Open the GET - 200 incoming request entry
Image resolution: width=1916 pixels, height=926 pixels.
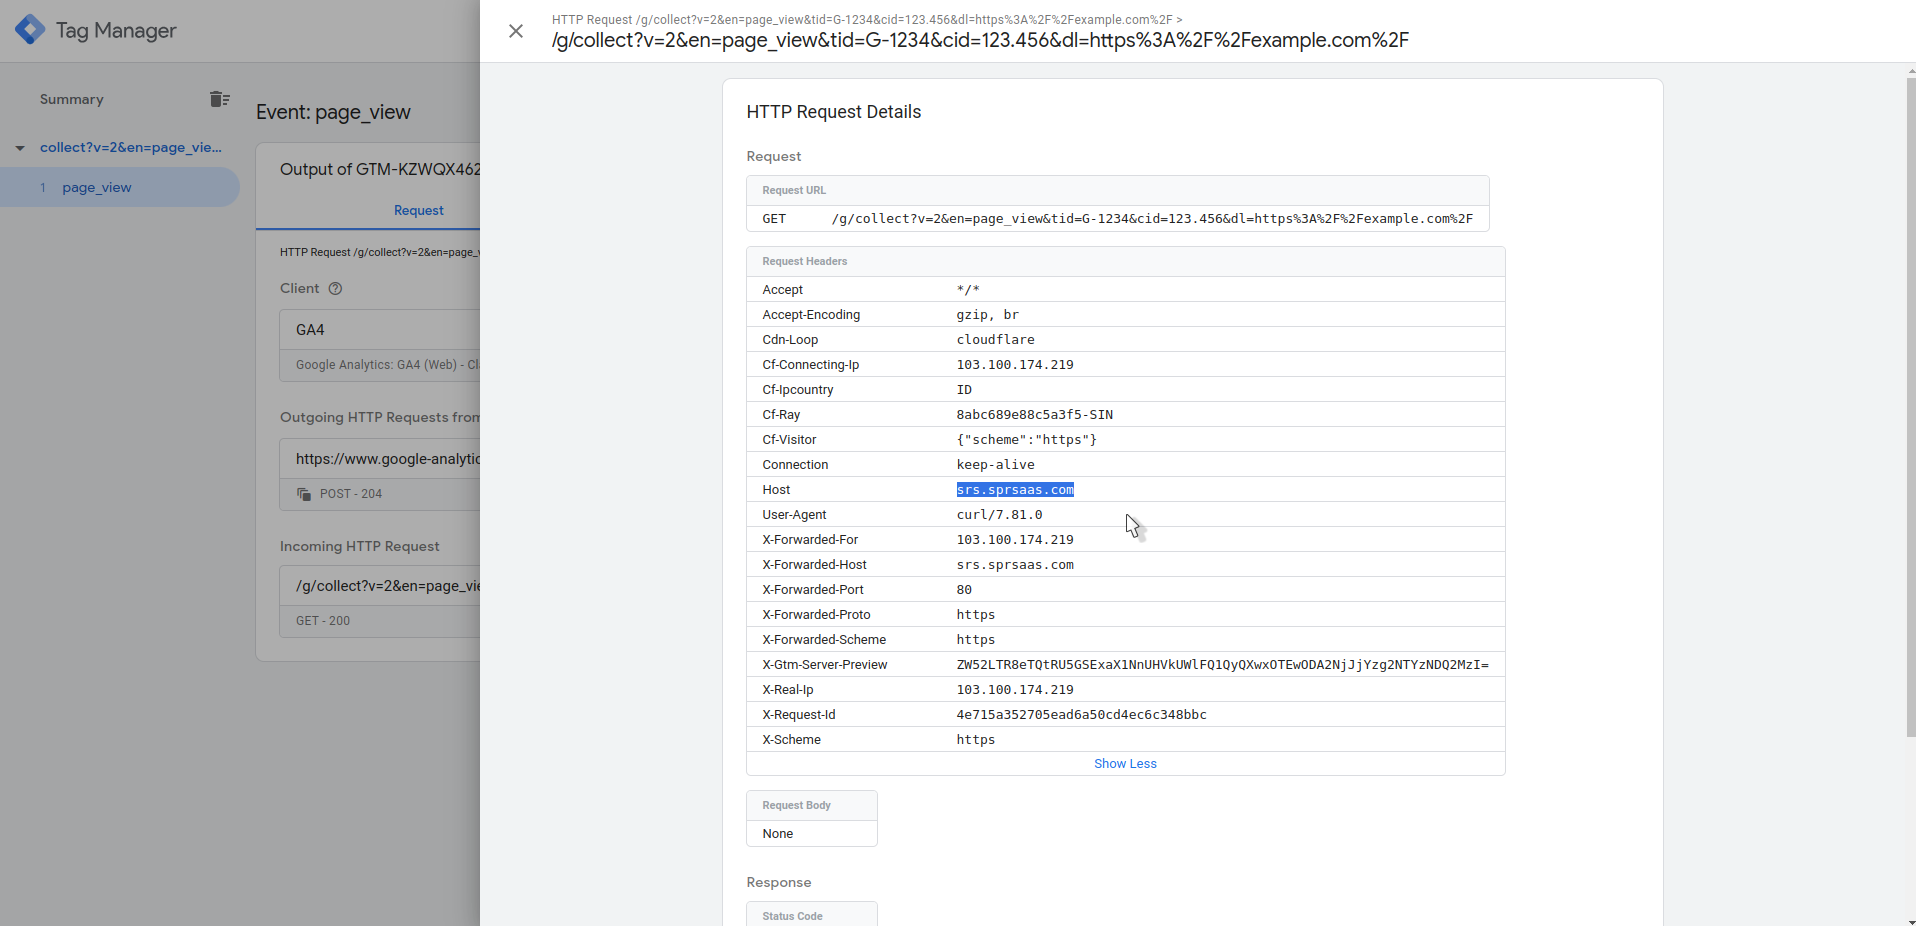coord(322,620)
